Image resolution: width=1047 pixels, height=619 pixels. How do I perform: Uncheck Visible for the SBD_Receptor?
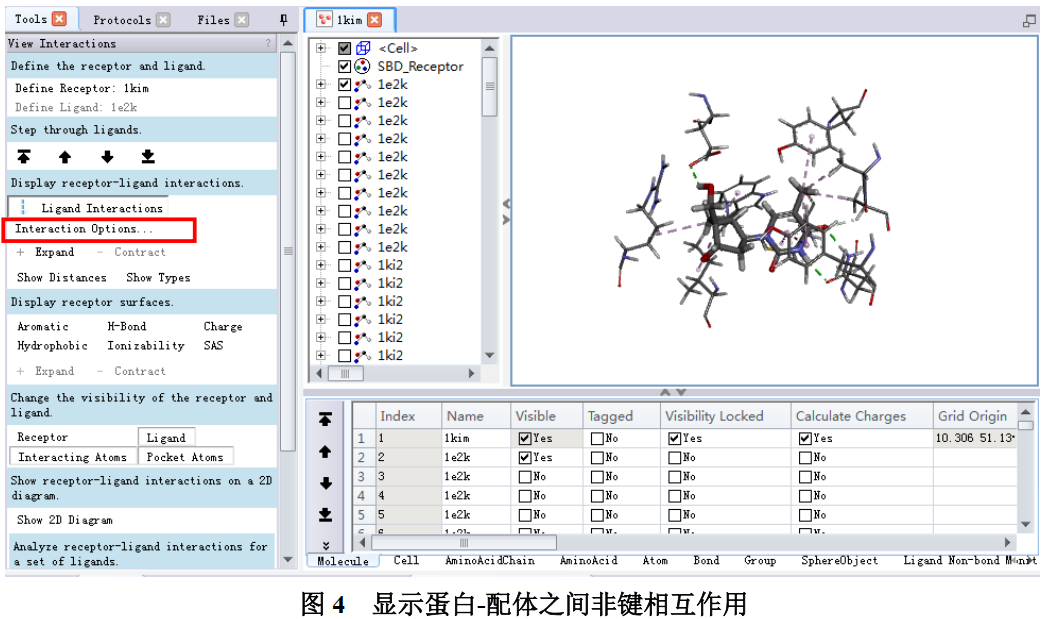pos(344,66)
